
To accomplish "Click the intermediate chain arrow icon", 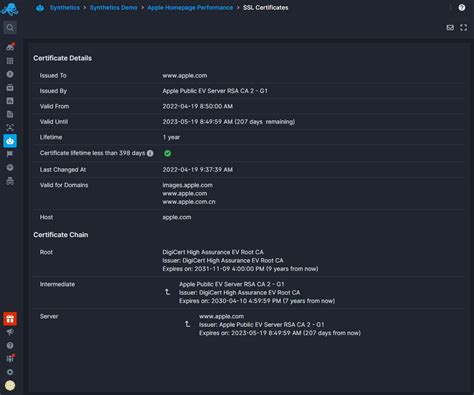I will click(168, 292).
